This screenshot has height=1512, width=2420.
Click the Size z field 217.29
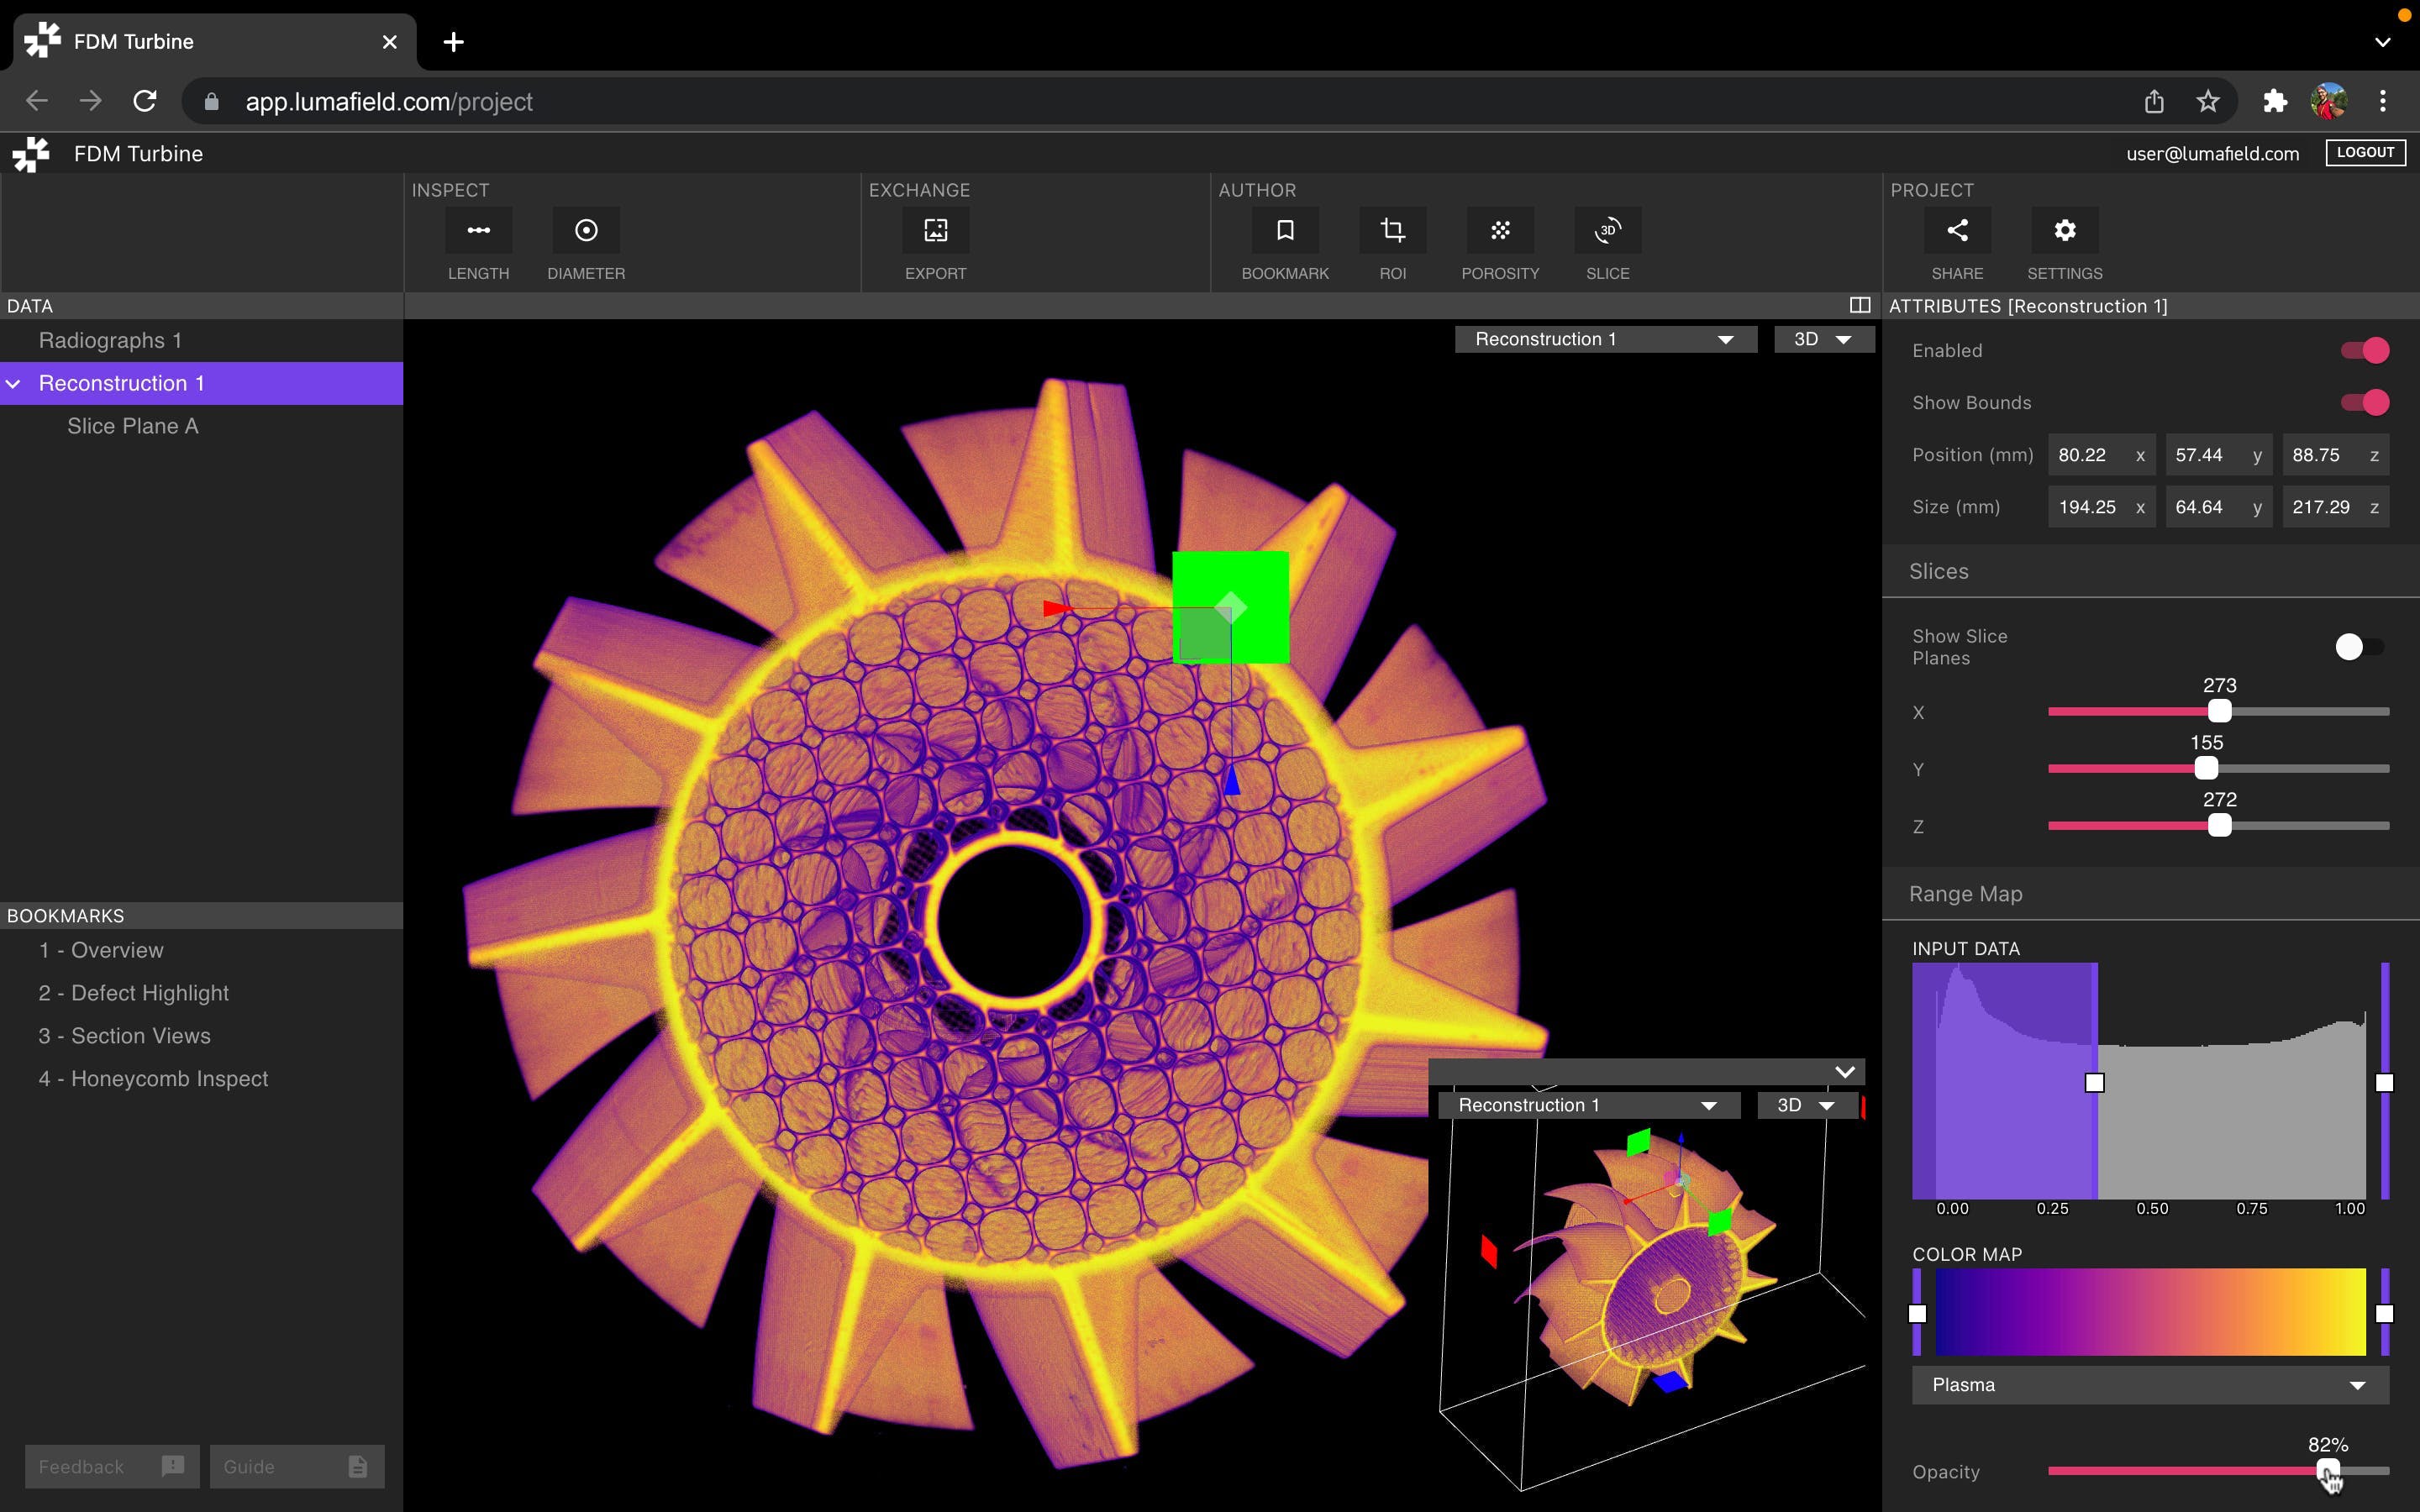[2335, 507]
